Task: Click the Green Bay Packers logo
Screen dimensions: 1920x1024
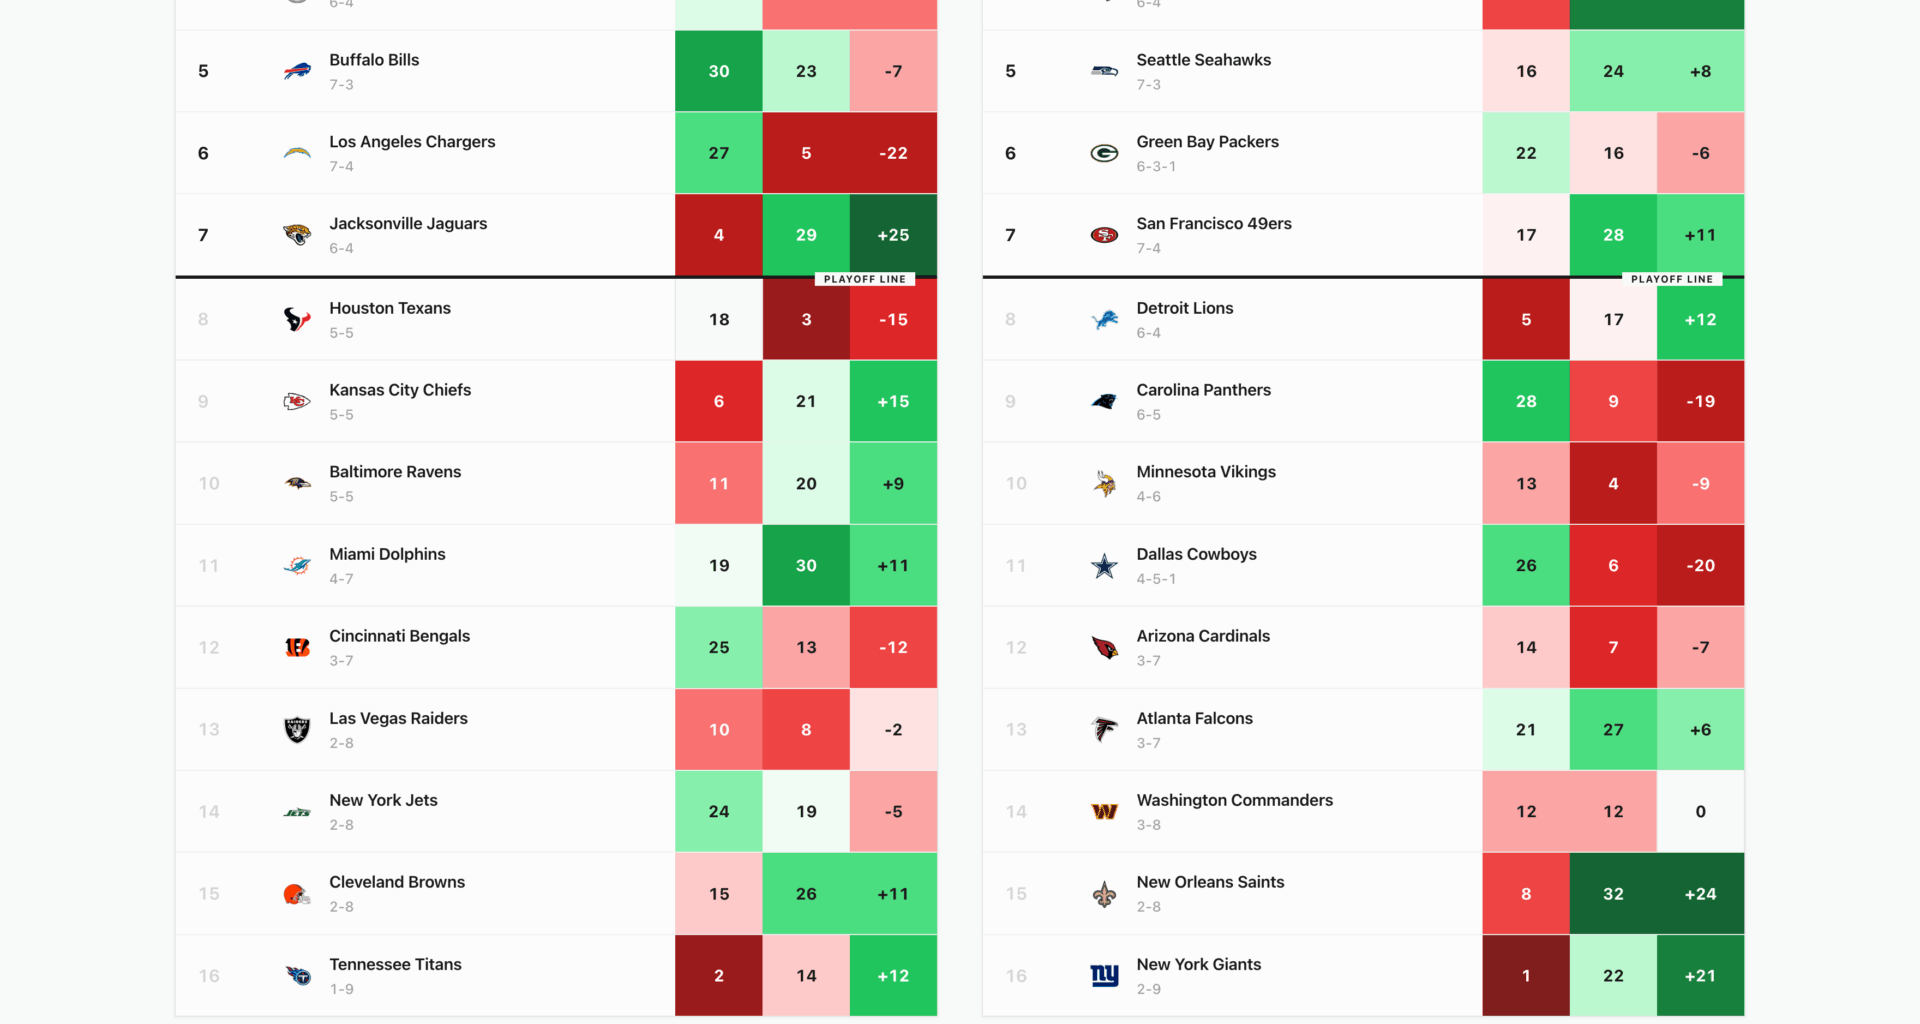Action: click(1104, 153)
